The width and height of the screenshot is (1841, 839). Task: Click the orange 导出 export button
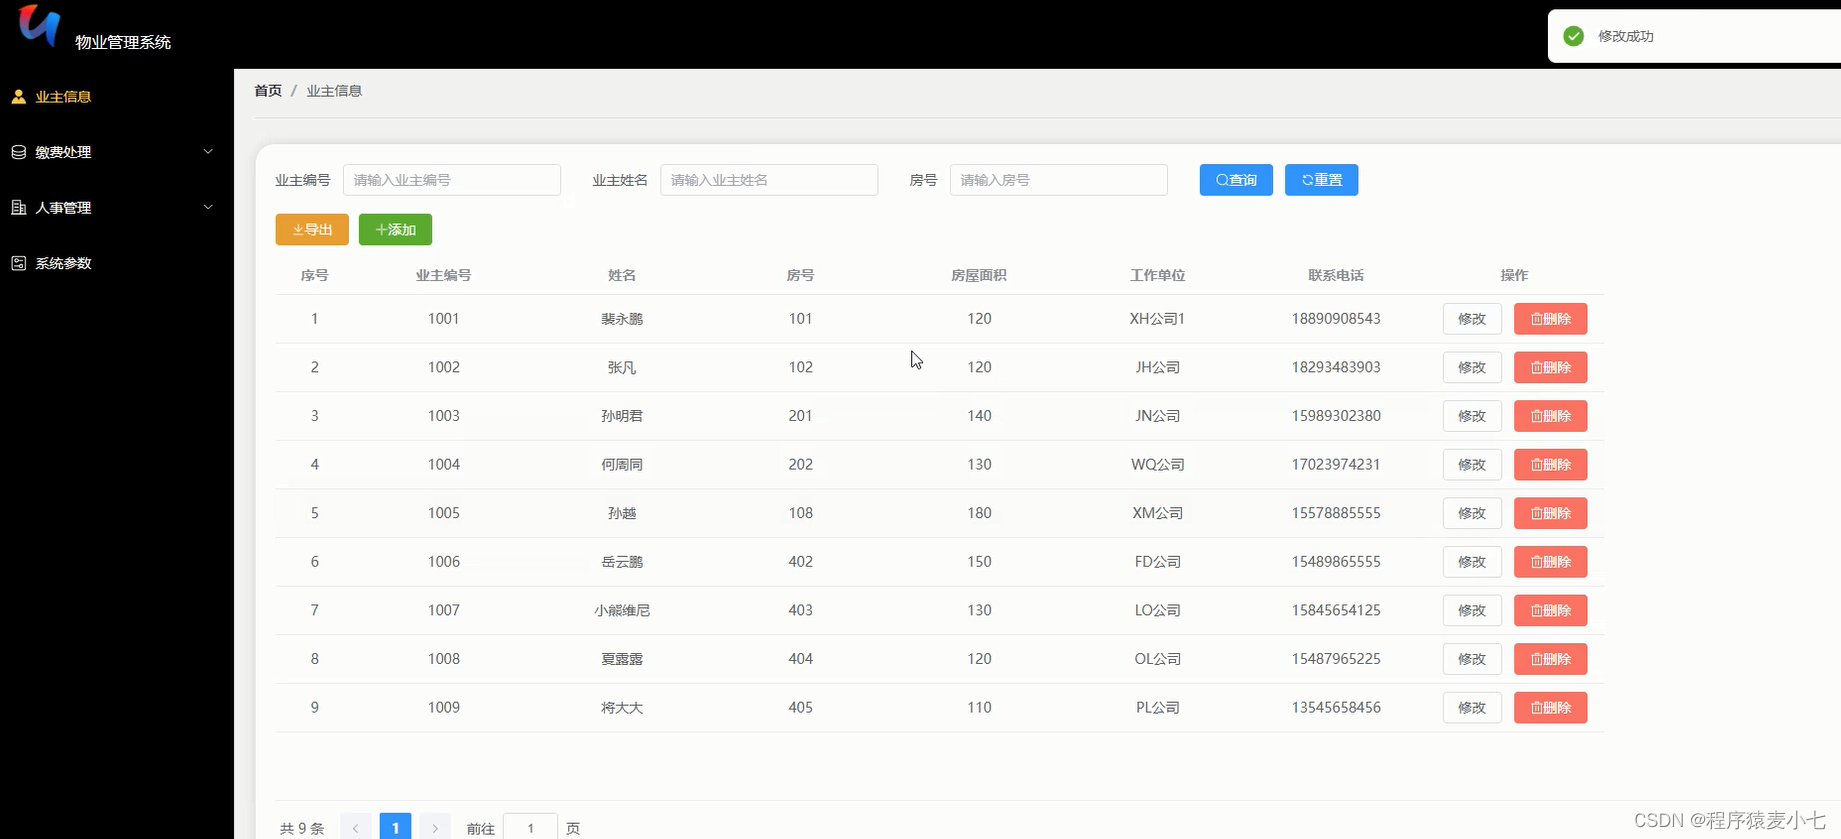tap(312, 230)
